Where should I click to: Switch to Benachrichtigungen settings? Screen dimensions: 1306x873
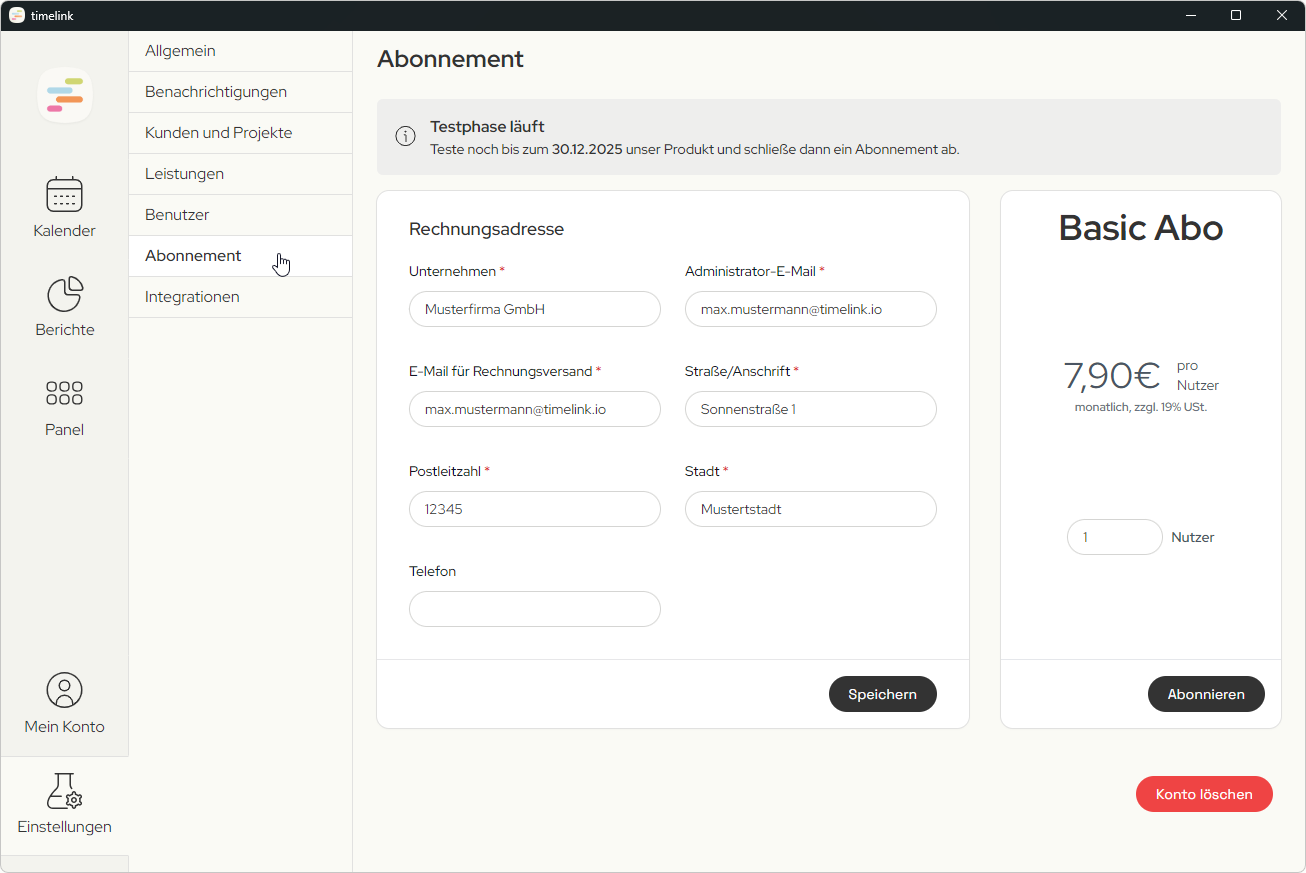click(216, 91)
